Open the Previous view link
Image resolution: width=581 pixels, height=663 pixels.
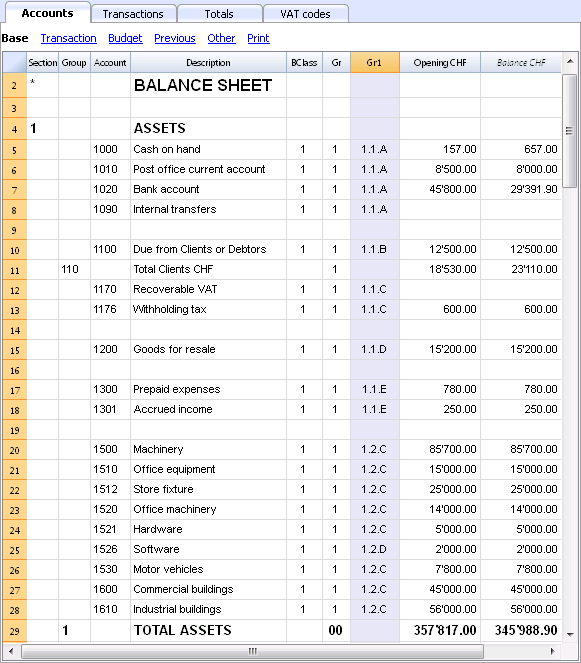(175, 38)
